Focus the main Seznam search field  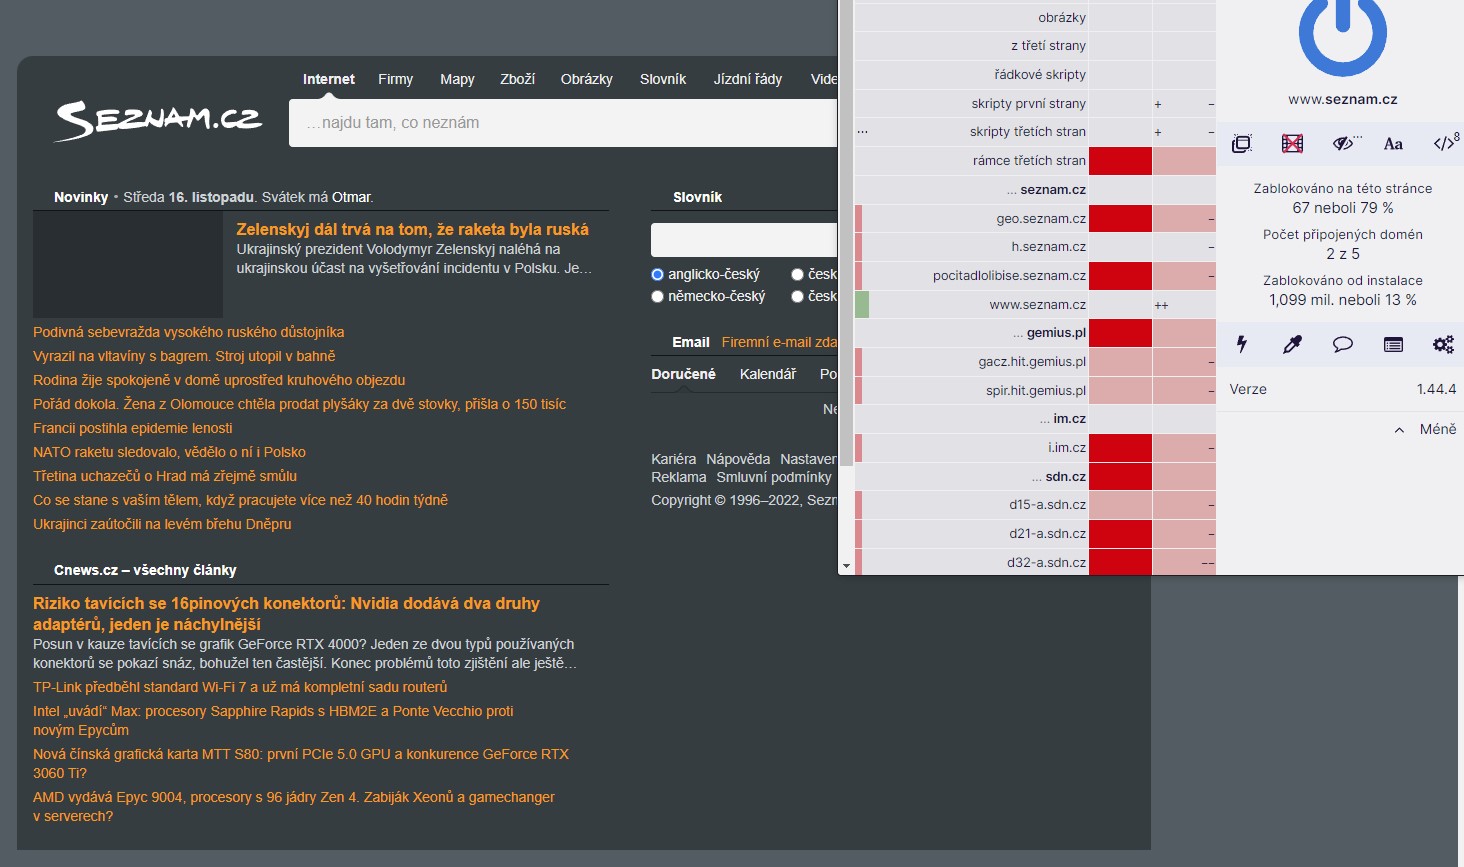point(563,123)
